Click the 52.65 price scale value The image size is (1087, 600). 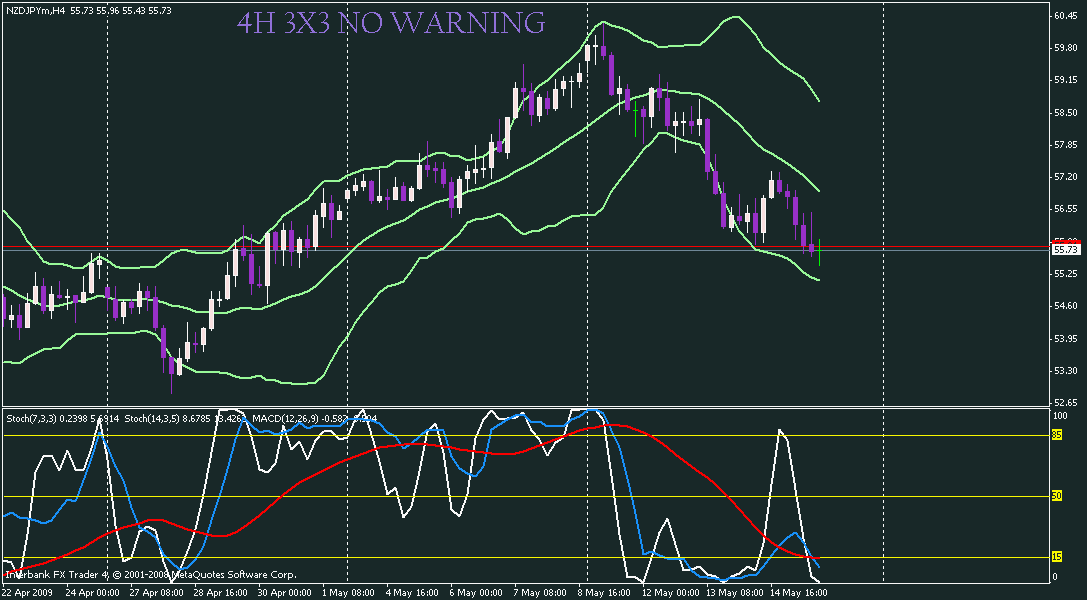pyautogui.click(x=1065, y=403)
